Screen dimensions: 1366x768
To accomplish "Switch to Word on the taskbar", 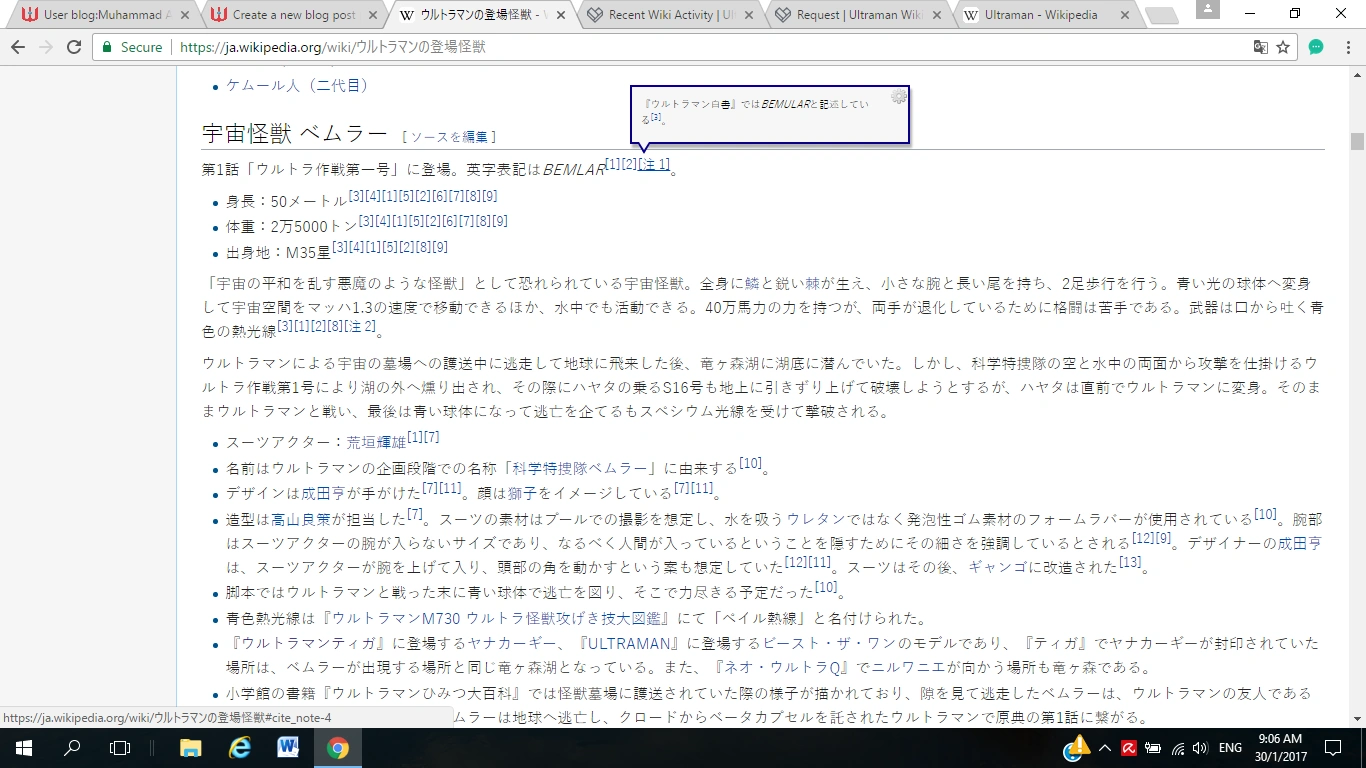I will click(289, 747).
